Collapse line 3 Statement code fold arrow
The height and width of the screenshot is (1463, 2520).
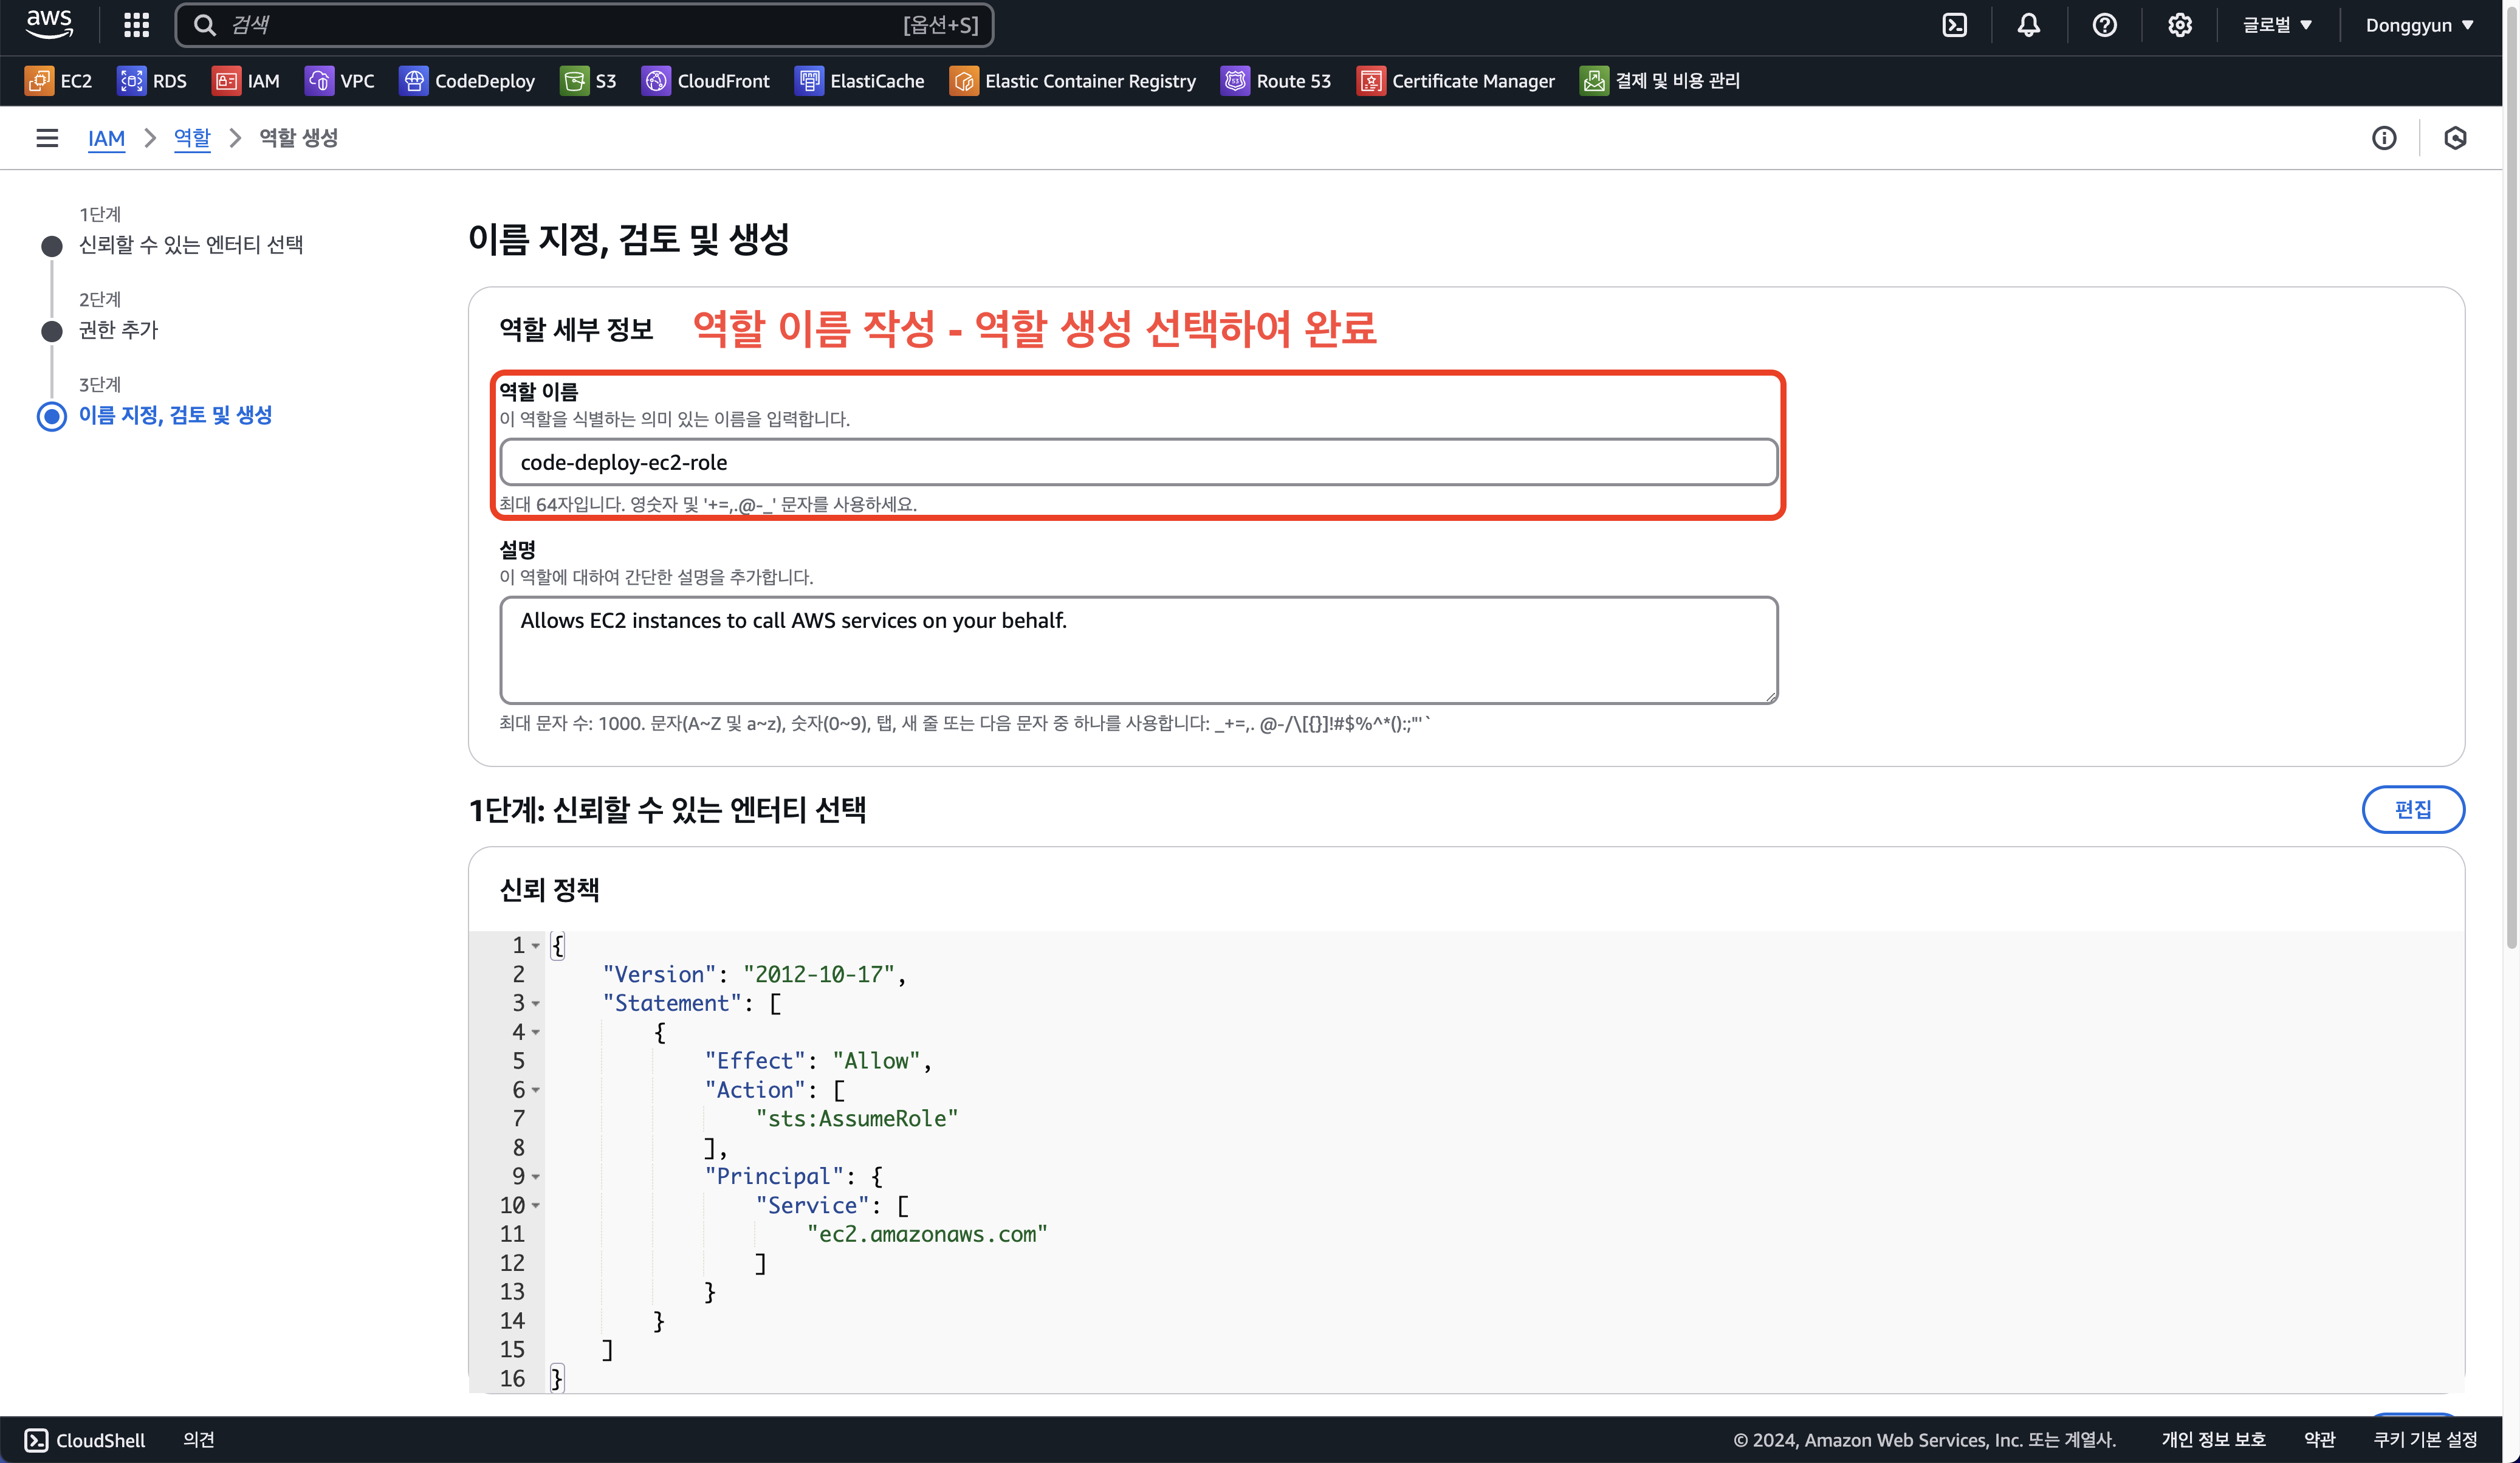[536, 1004]
